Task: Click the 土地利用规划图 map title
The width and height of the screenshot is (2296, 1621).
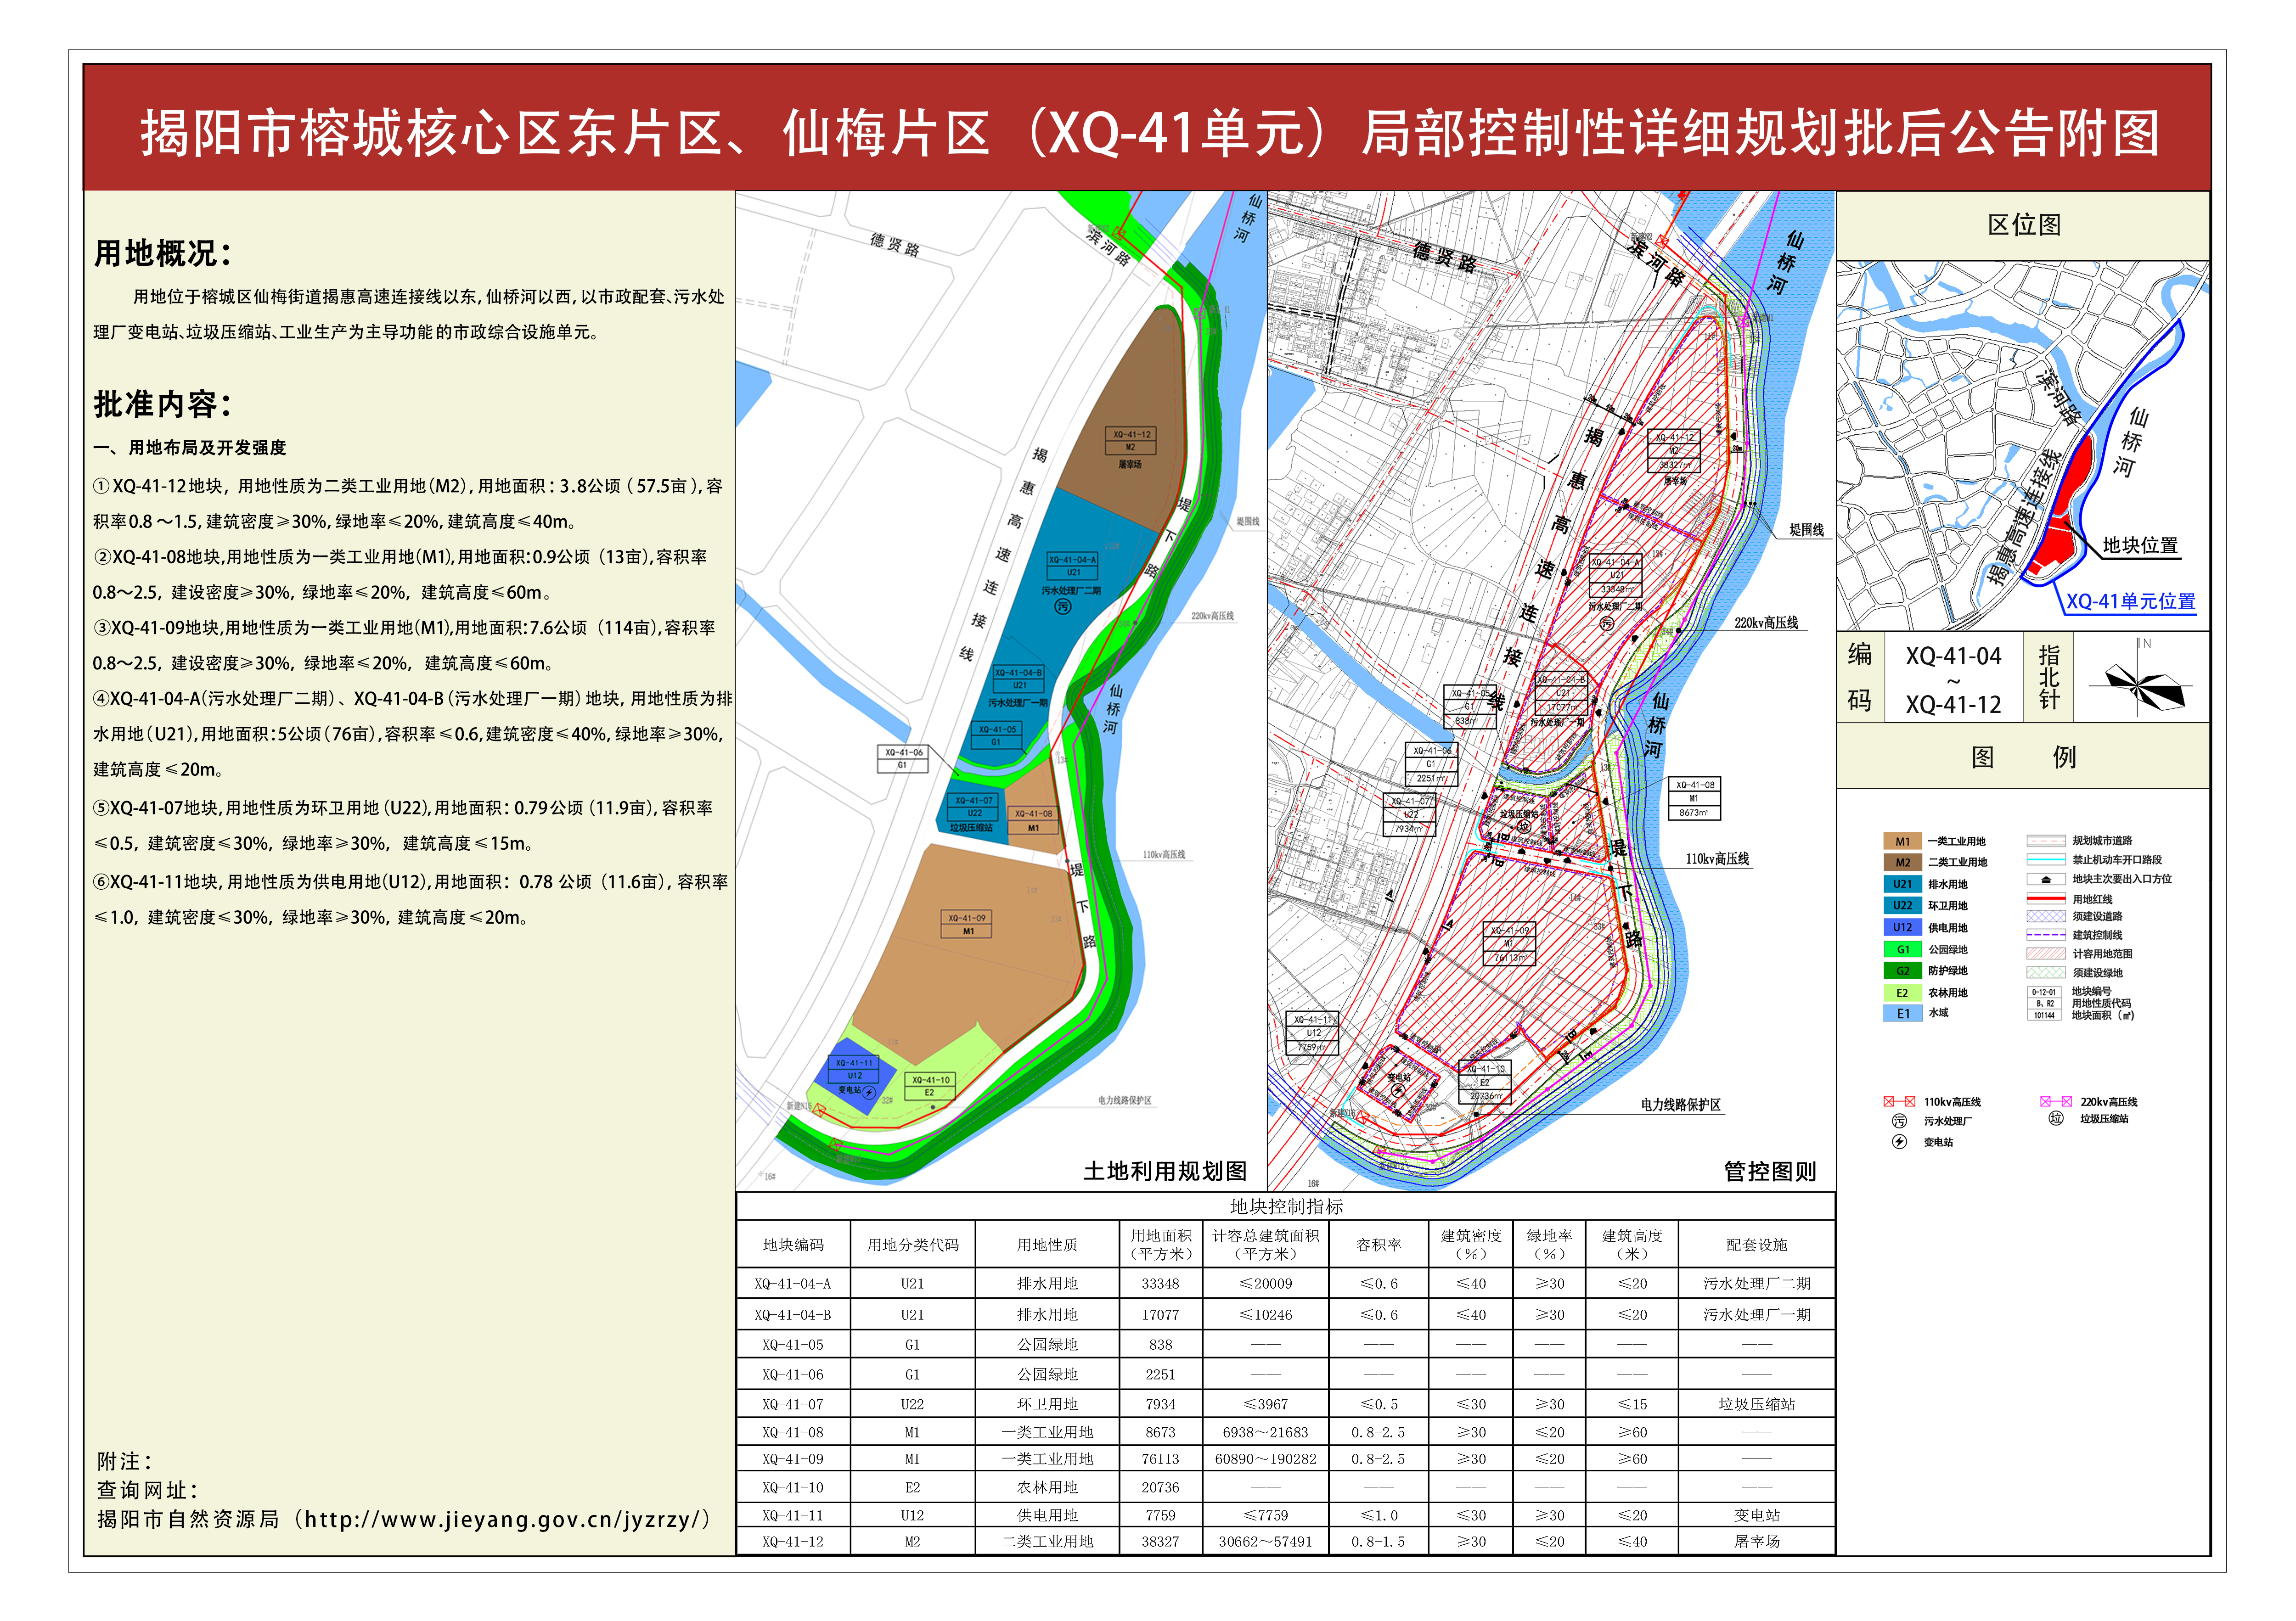Action: click(1165, 1171)
